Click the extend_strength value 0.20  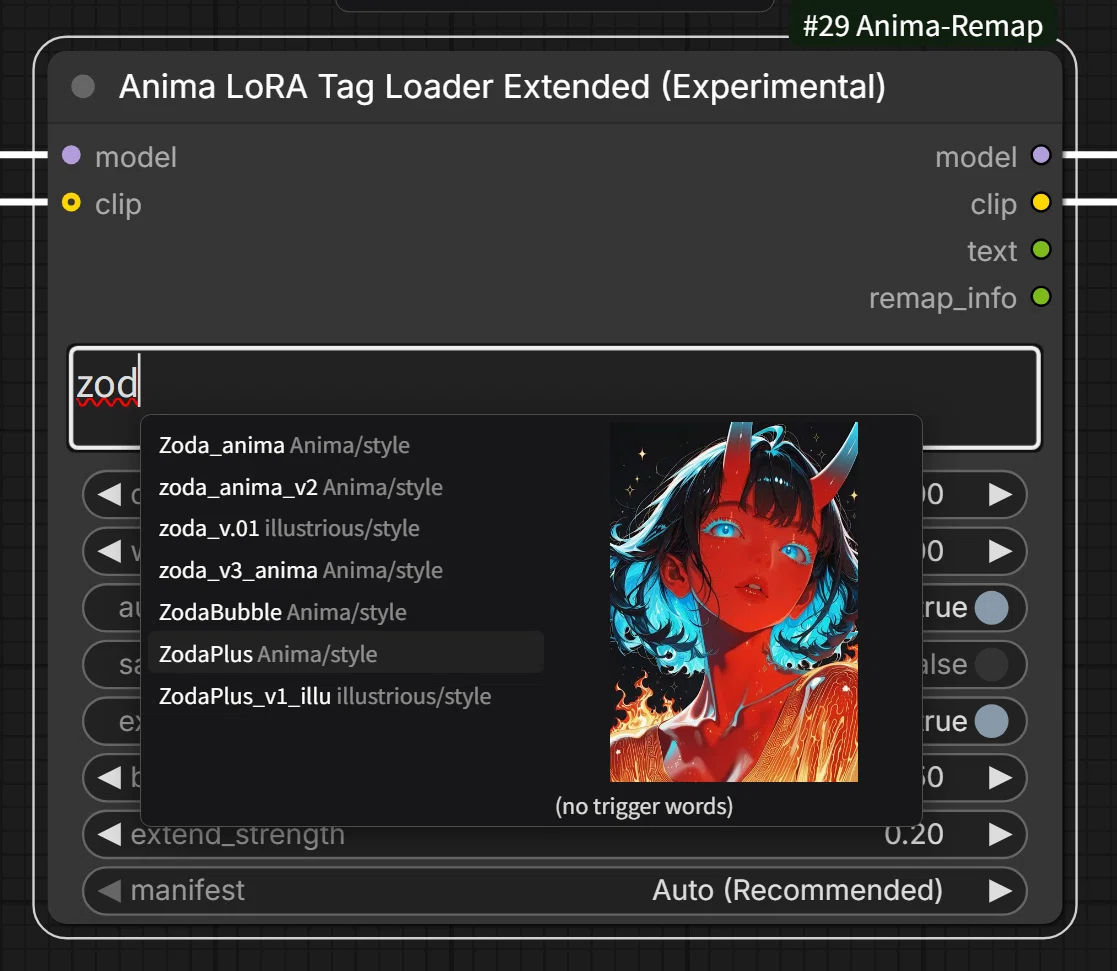pos(914,835)
